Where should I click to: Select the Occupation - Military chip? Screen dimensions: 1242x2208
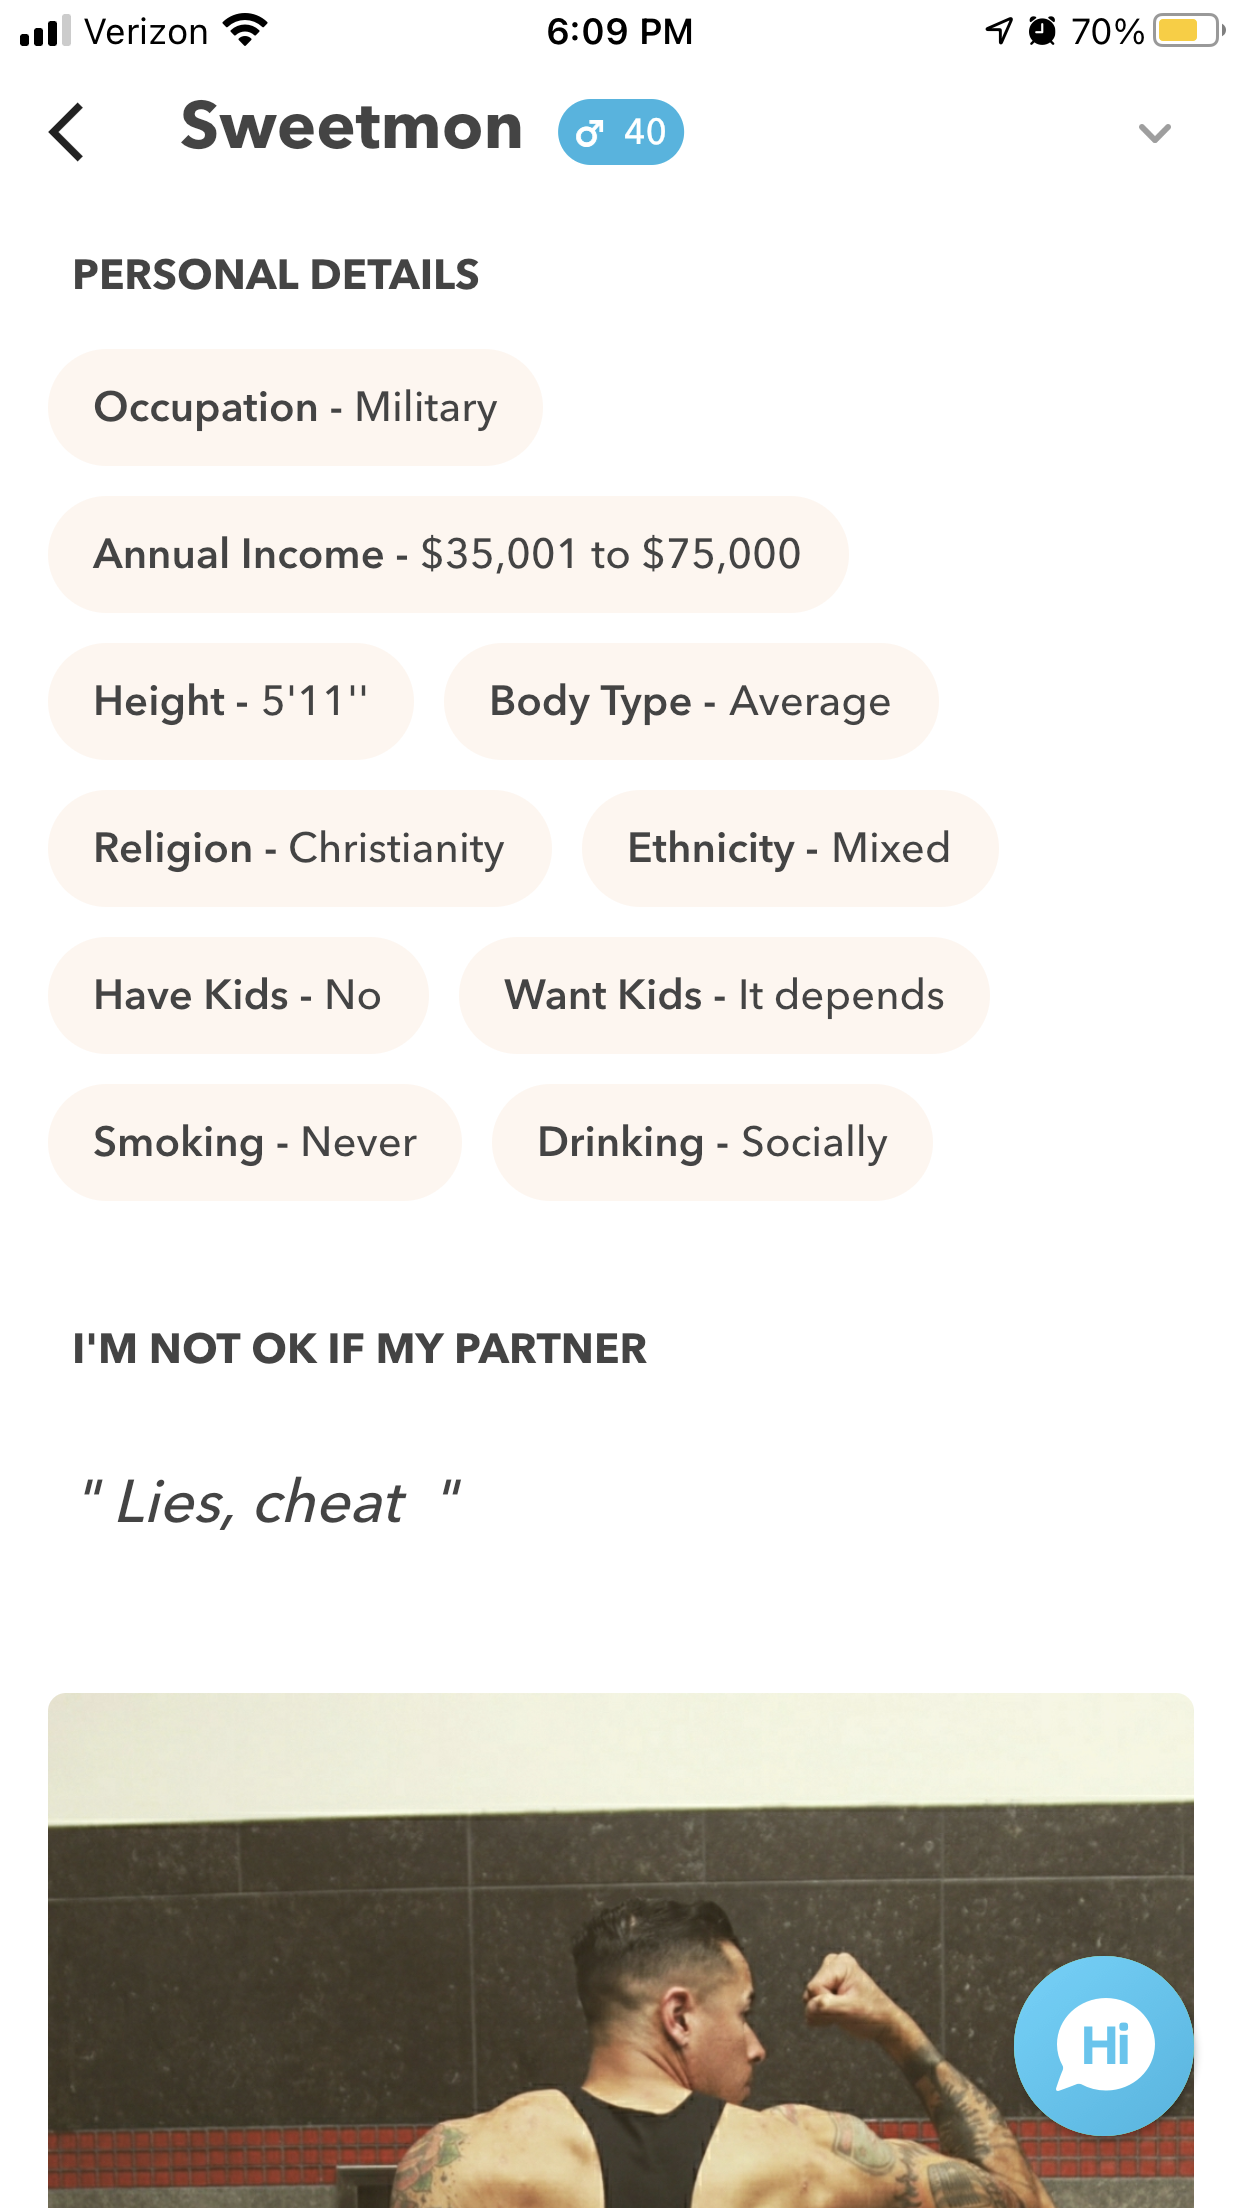tap(295, 408)
